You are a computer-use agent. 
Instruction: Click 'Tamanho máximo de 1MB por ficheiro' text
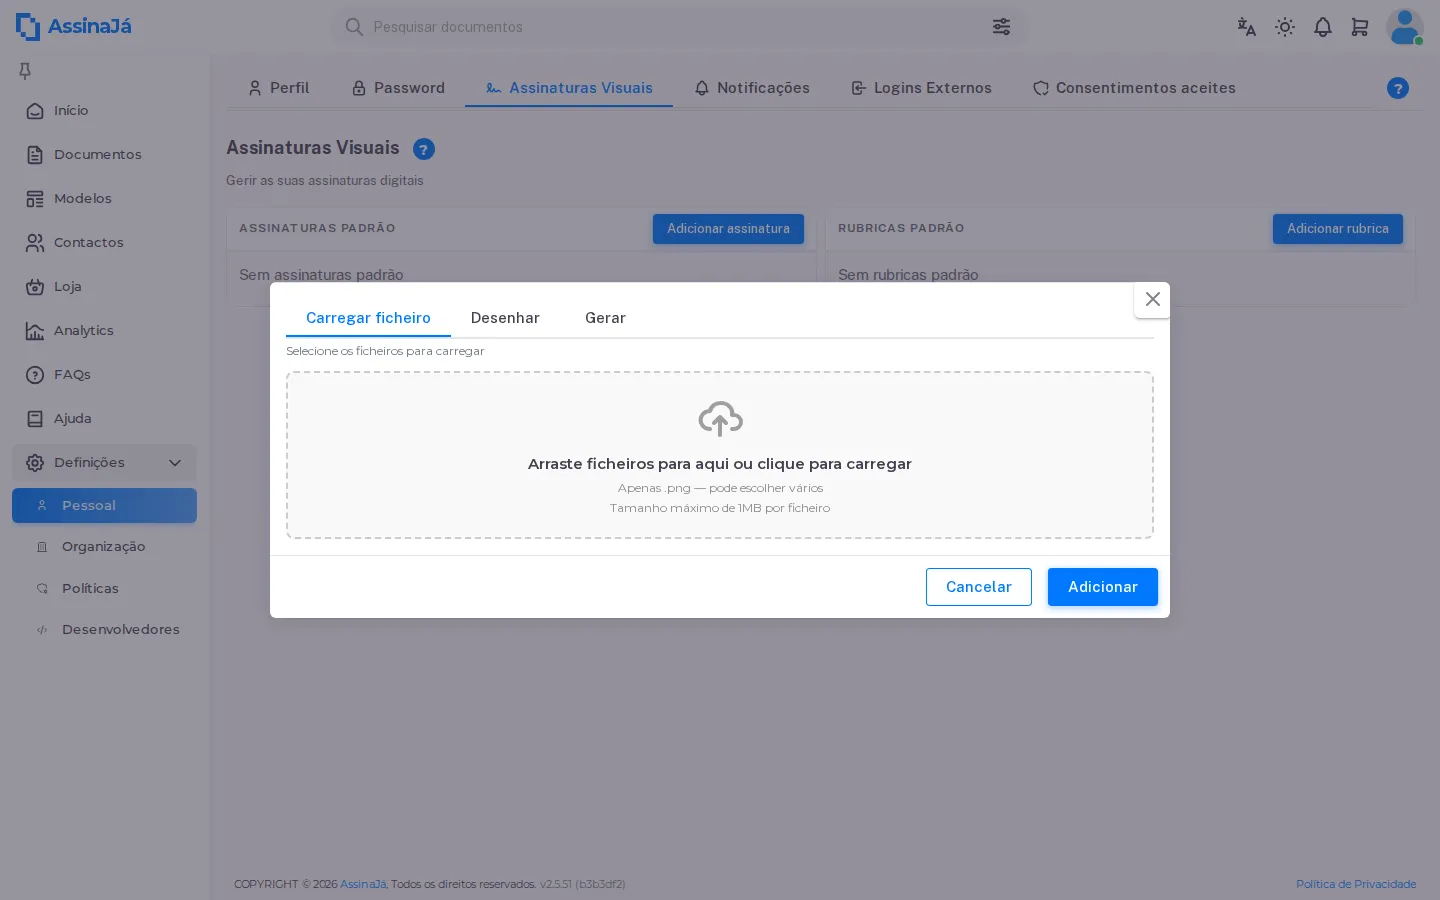click(720, 508)
